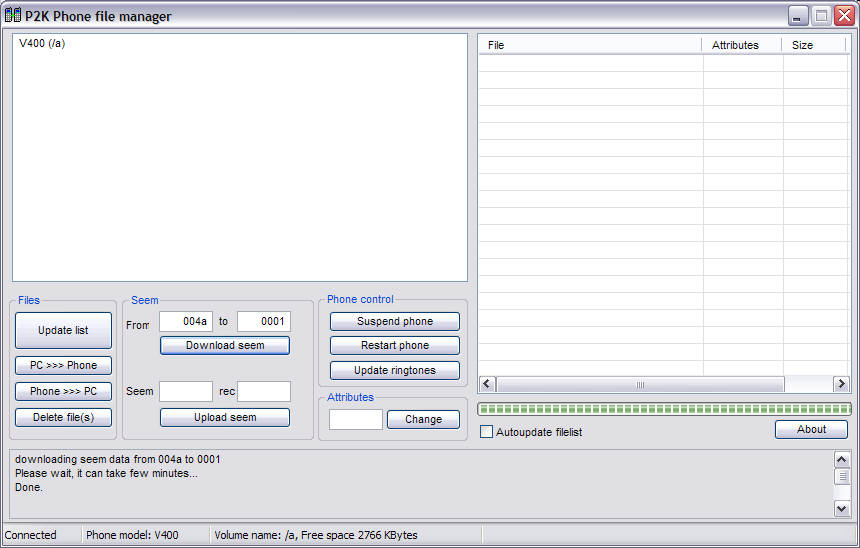Click the PC >>> Phone upload button

click(x=63, y=366)
